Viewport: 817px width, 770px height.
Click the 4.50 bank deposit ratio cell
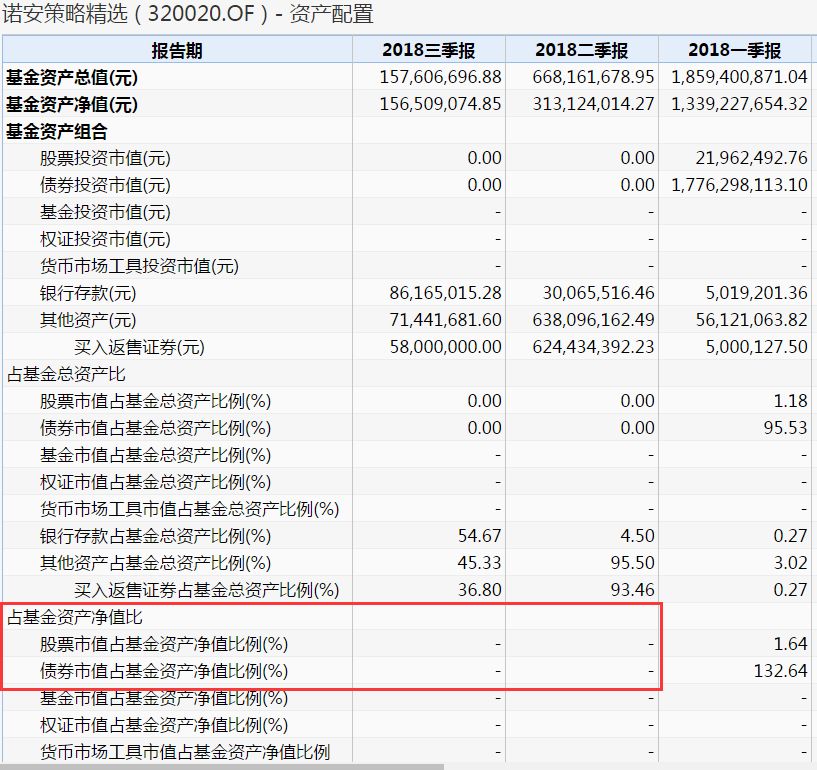coord(637,536)
